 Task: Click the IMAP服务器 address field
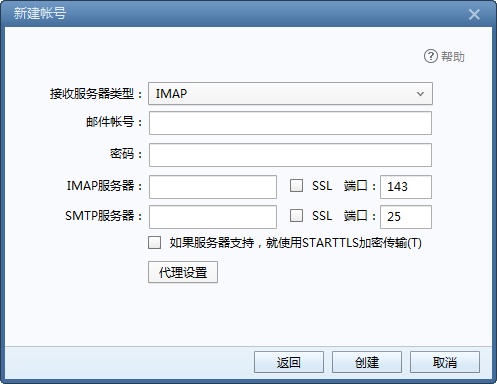213,187
